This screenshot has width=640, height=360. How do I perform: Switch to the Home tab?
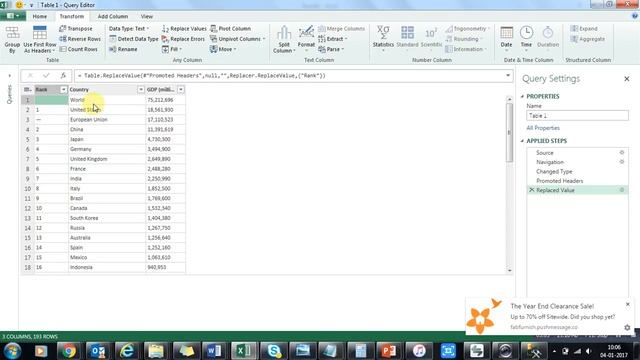click(x=40, y=16)
